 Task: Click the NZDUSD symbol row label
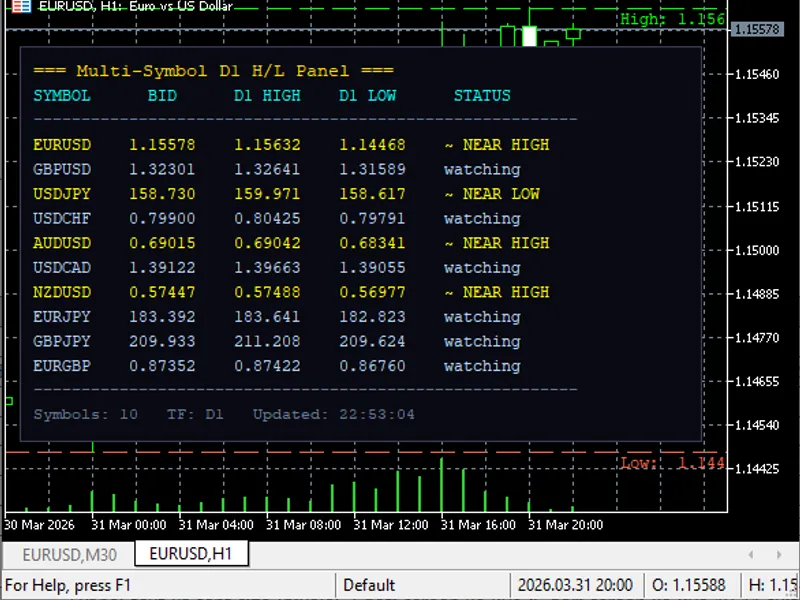tap(62, 292)
